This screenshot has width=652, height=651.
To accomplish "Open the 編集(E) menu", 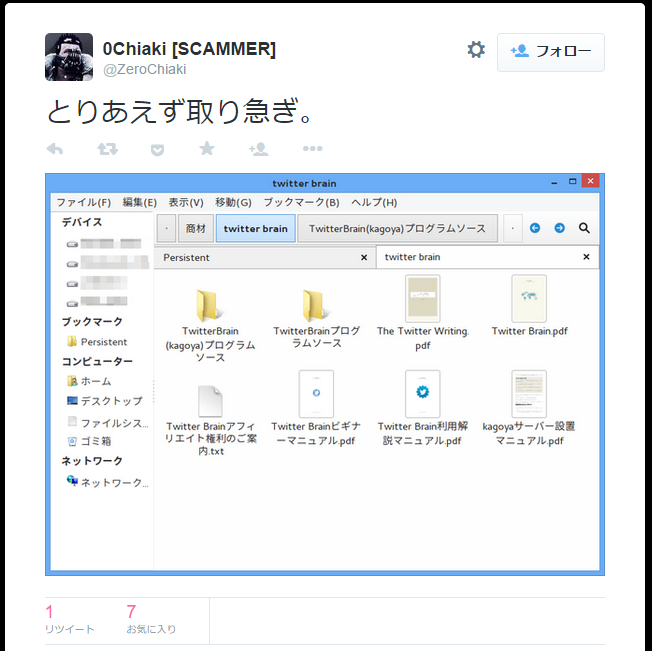I will click(x=139, y=202).
